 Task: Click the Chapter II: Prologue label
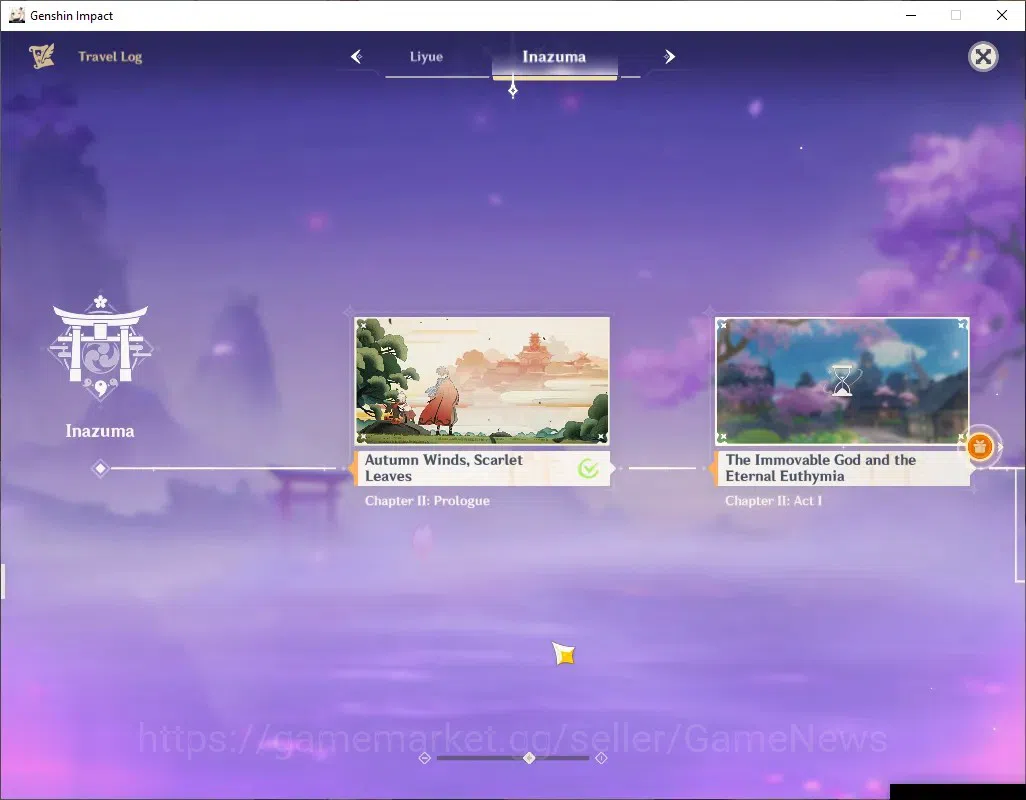427,501
